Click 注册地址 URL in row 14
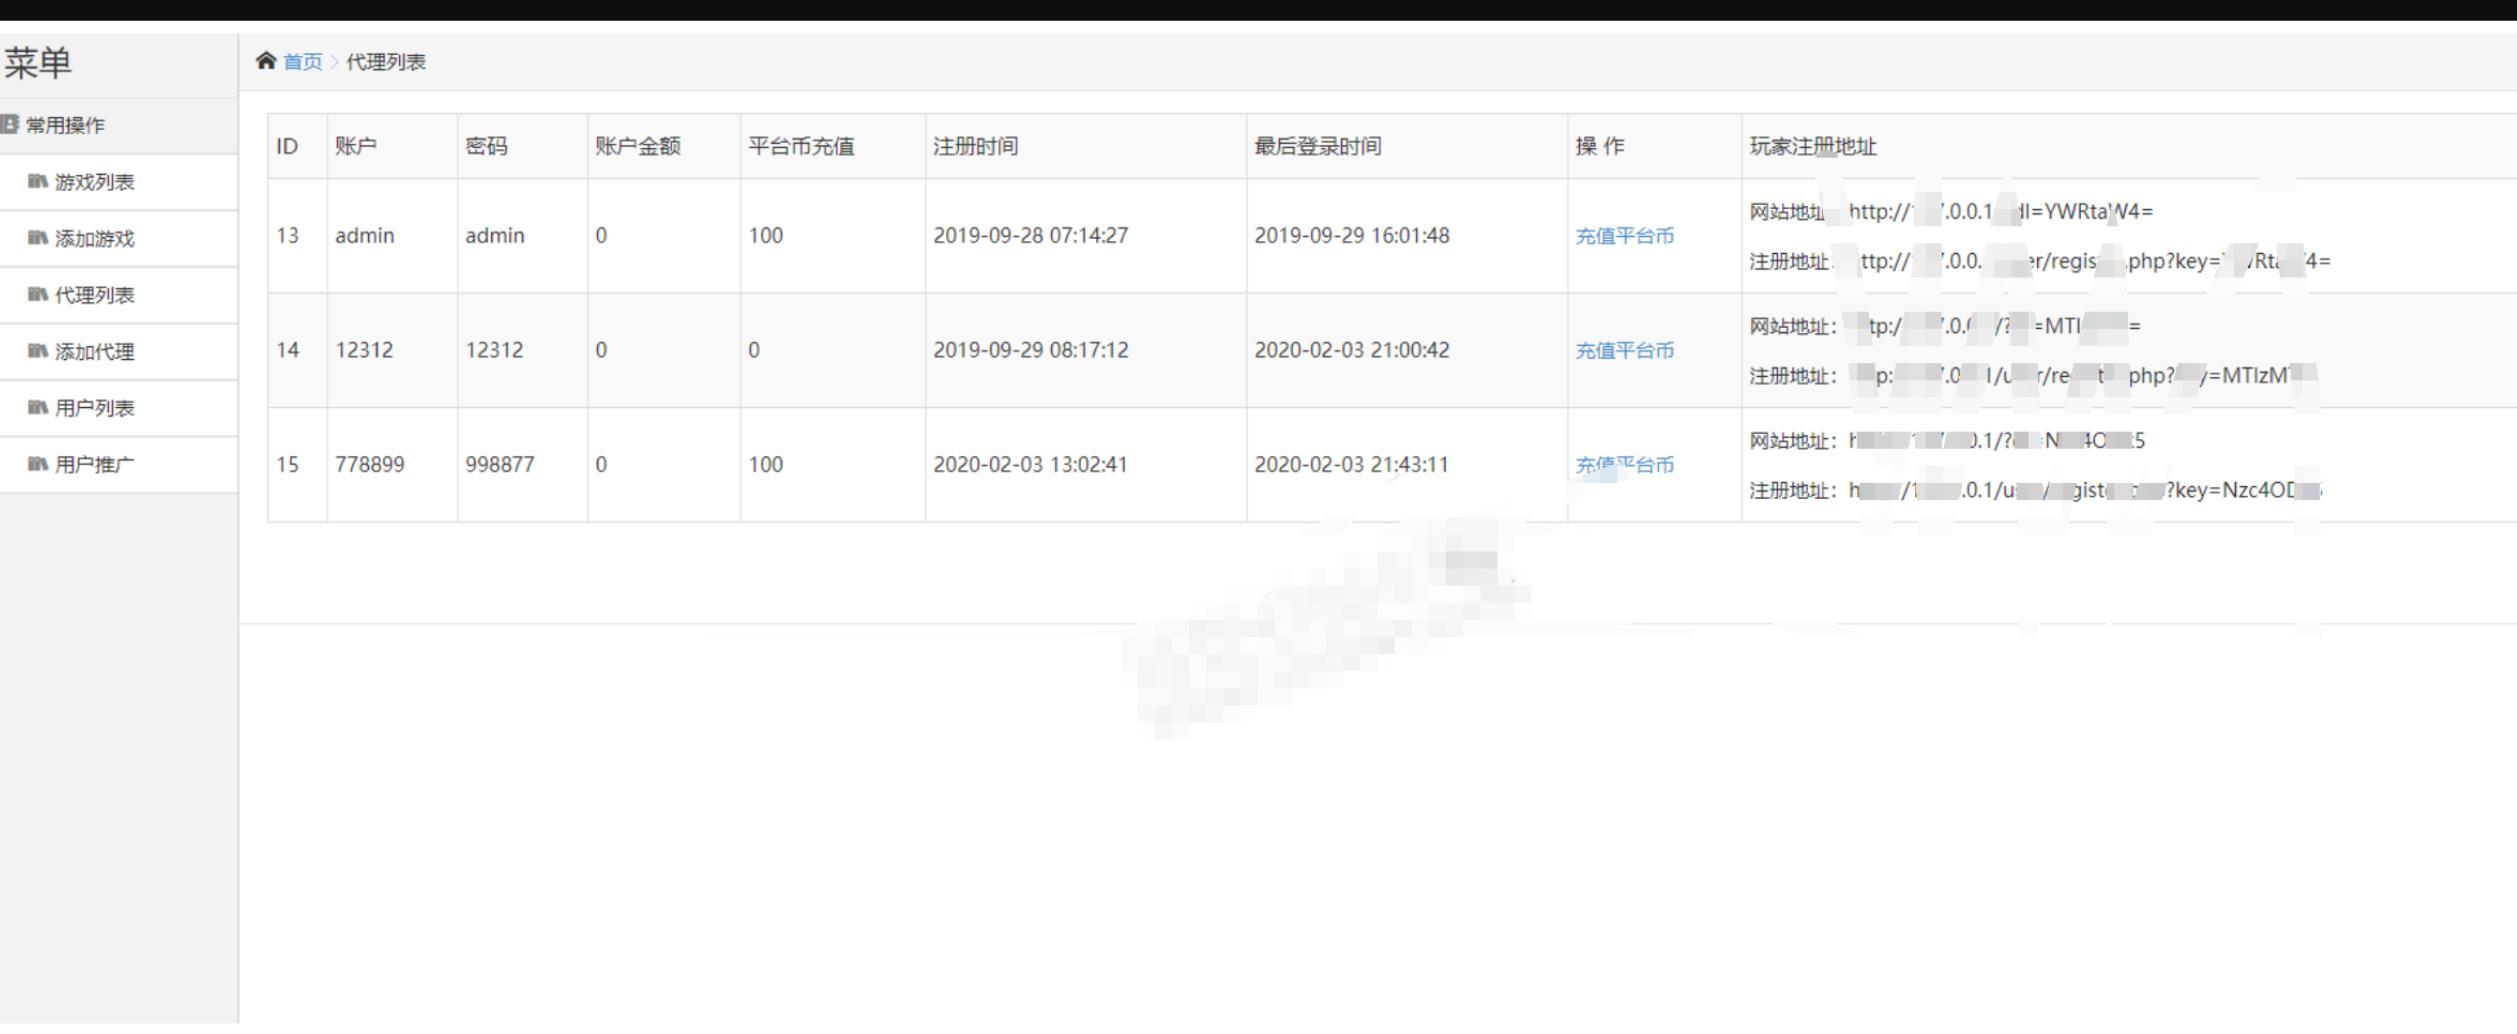 (2084, 376)
